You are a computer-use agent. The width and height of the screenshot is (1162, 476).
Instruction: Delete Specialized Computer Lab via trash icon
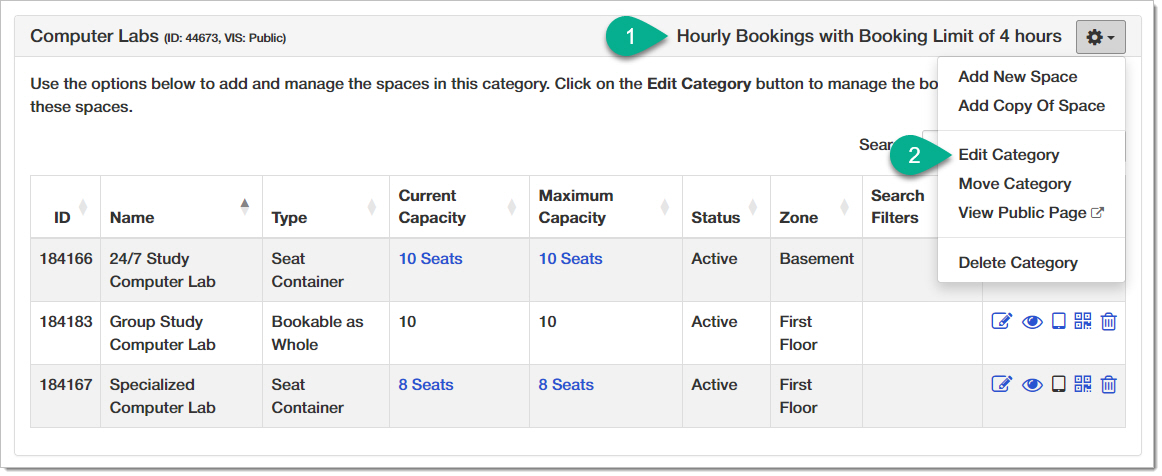1108,385
